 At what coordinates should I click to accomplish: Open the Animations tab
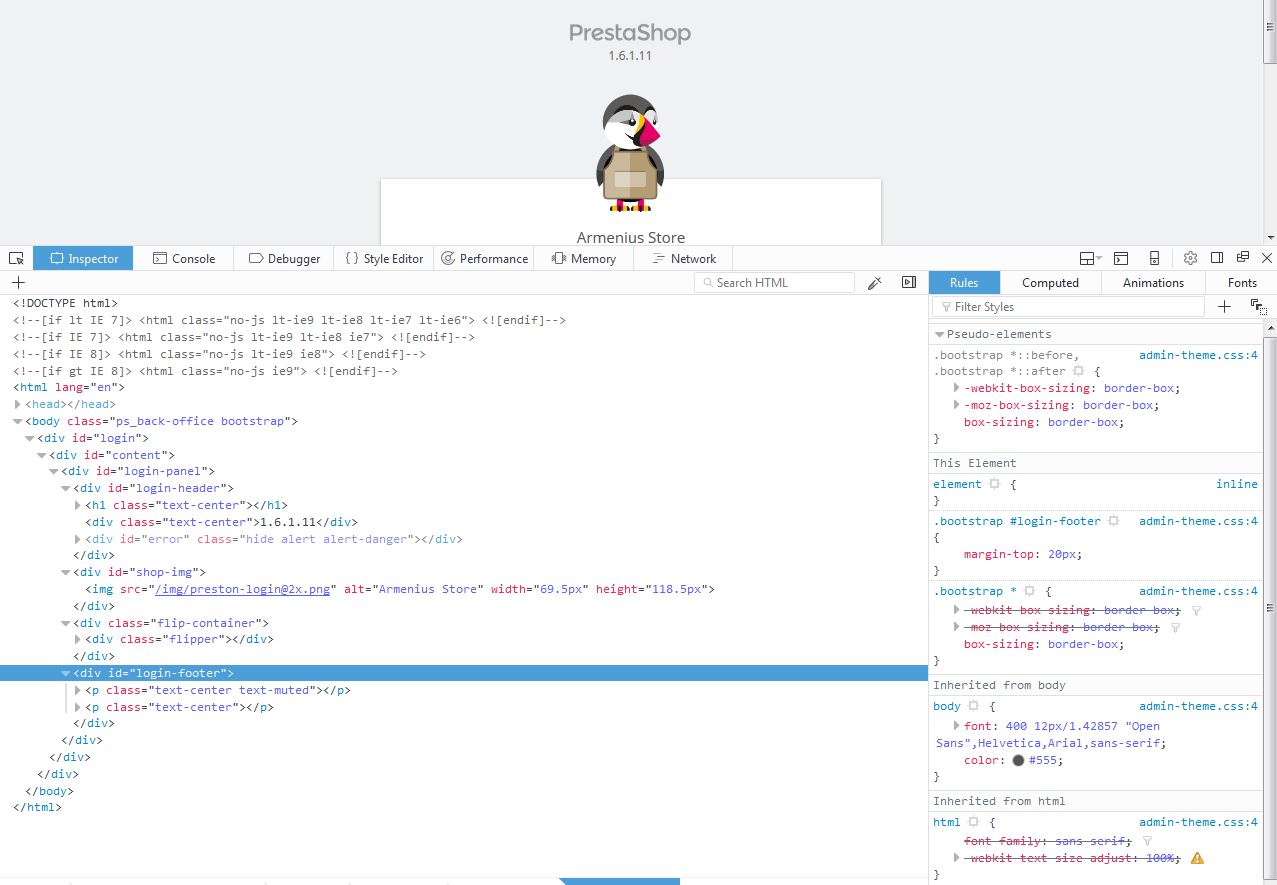(1153, 283)
